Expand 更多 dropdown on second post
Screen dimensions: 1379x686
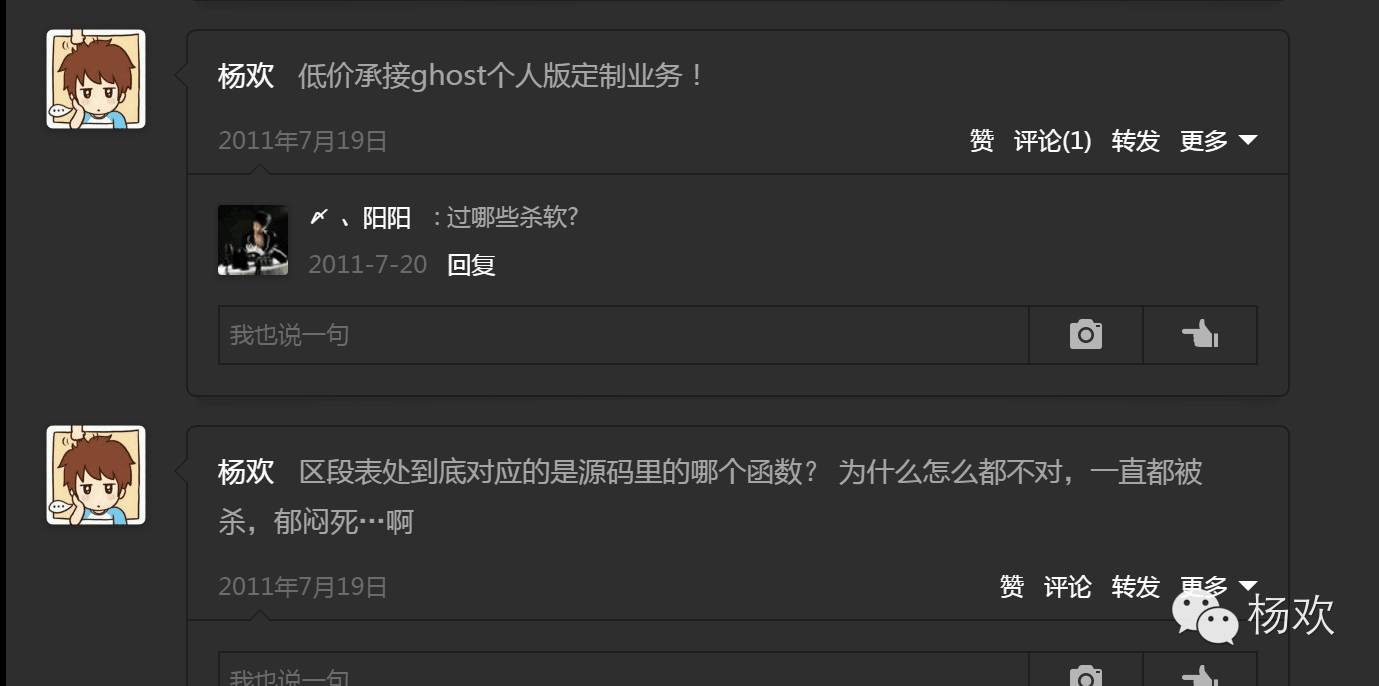pos(1218,586)
